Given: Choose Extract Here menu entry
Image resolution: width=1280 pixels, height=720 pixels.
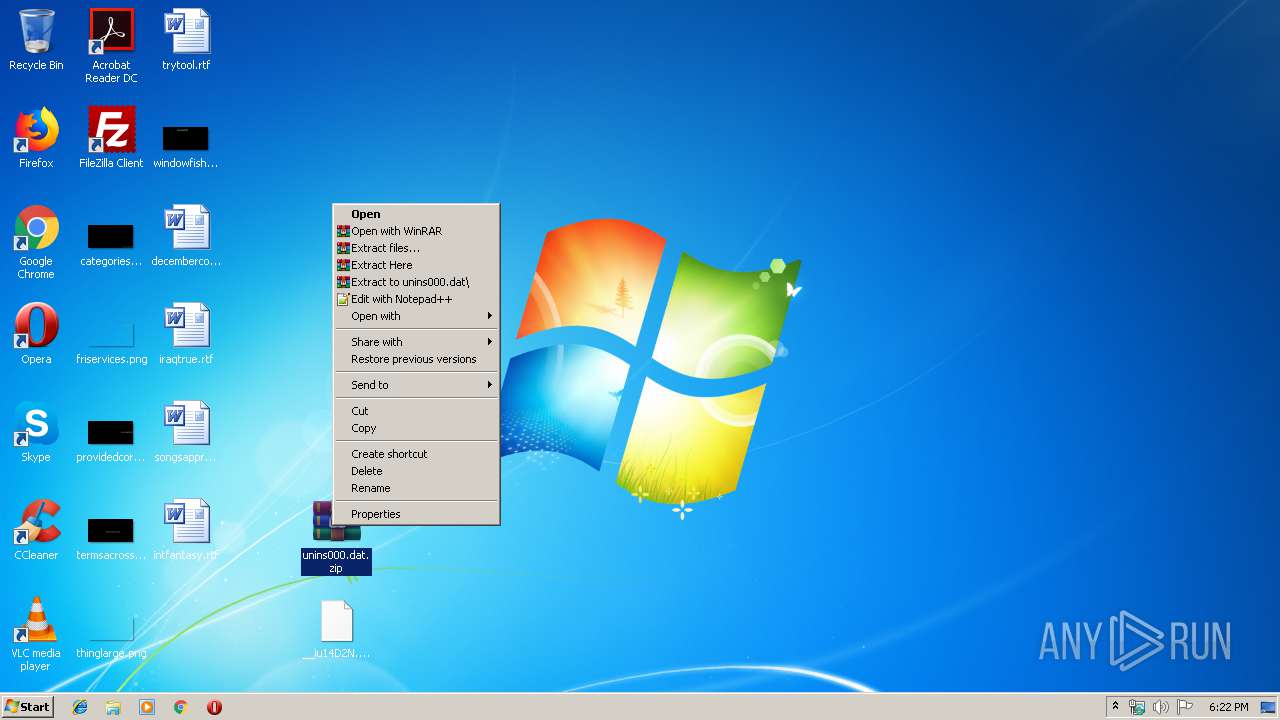Looking at the screenshot, I should tap(416, 265).
